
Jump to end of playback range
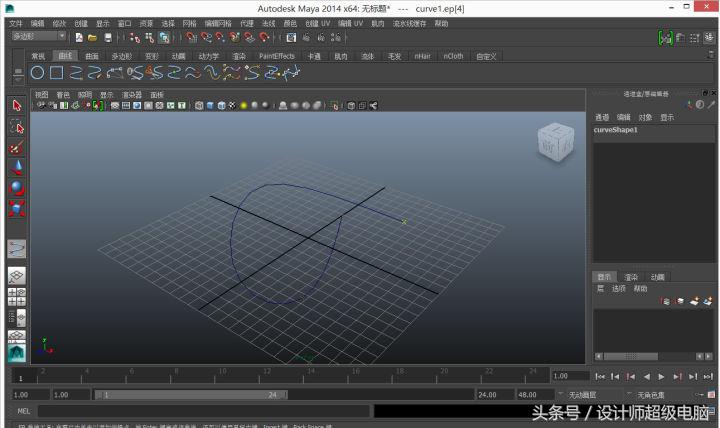pyautogui.click(x=708, y=377)
